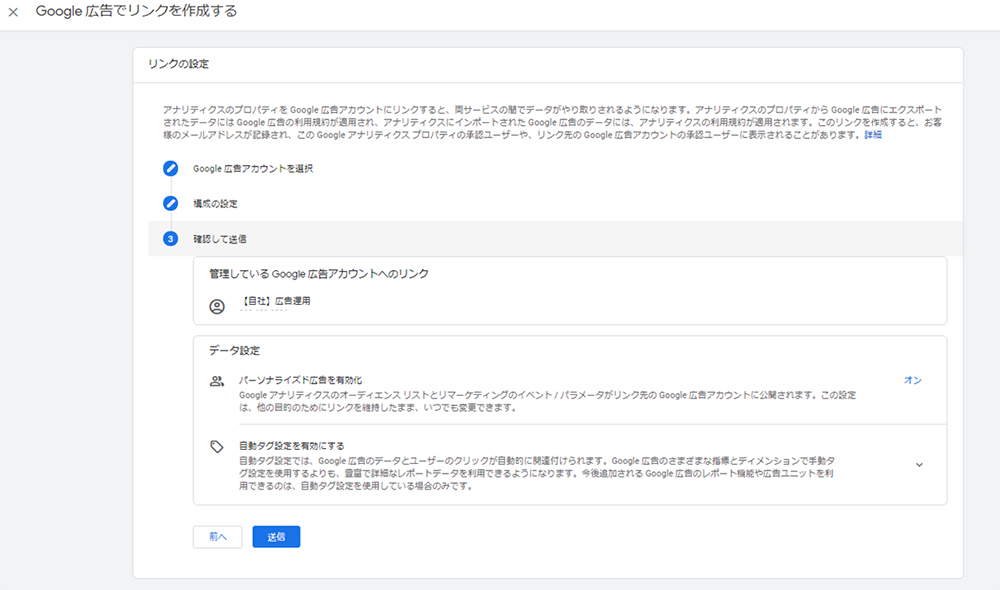Click the tag icon for 自動タグ設定
The image size is (1000, 590).
pyautogui.click(x=217, y=446)
